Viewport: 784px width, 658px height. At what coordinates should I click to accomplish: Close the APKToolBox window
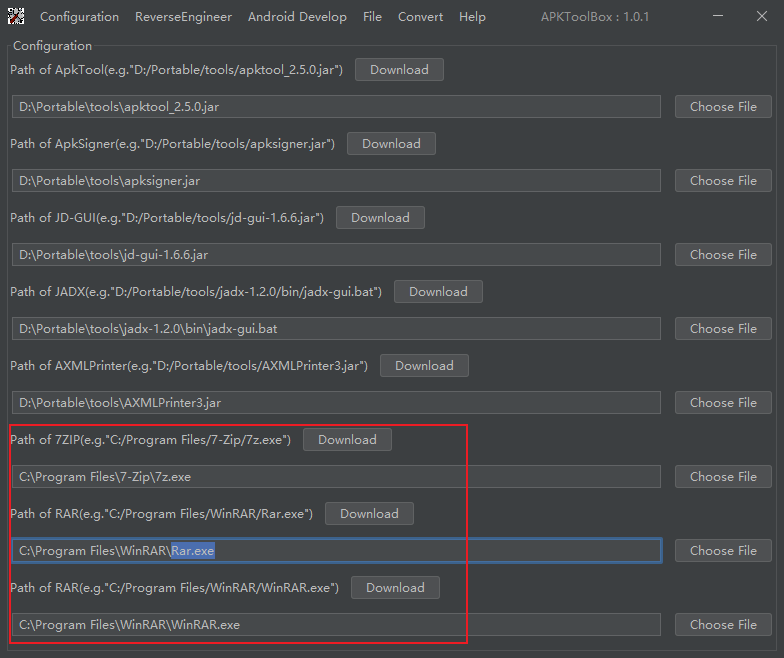pos(762,16)
